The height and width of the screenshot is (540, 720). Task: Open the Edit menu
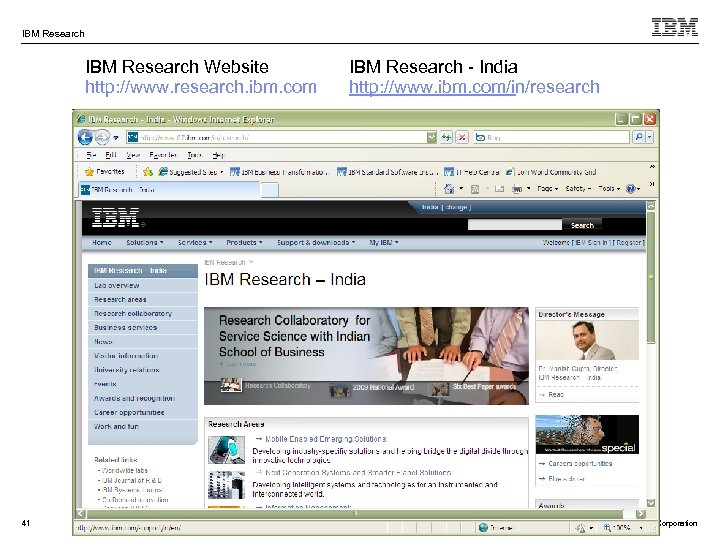(x=111, y=155)
